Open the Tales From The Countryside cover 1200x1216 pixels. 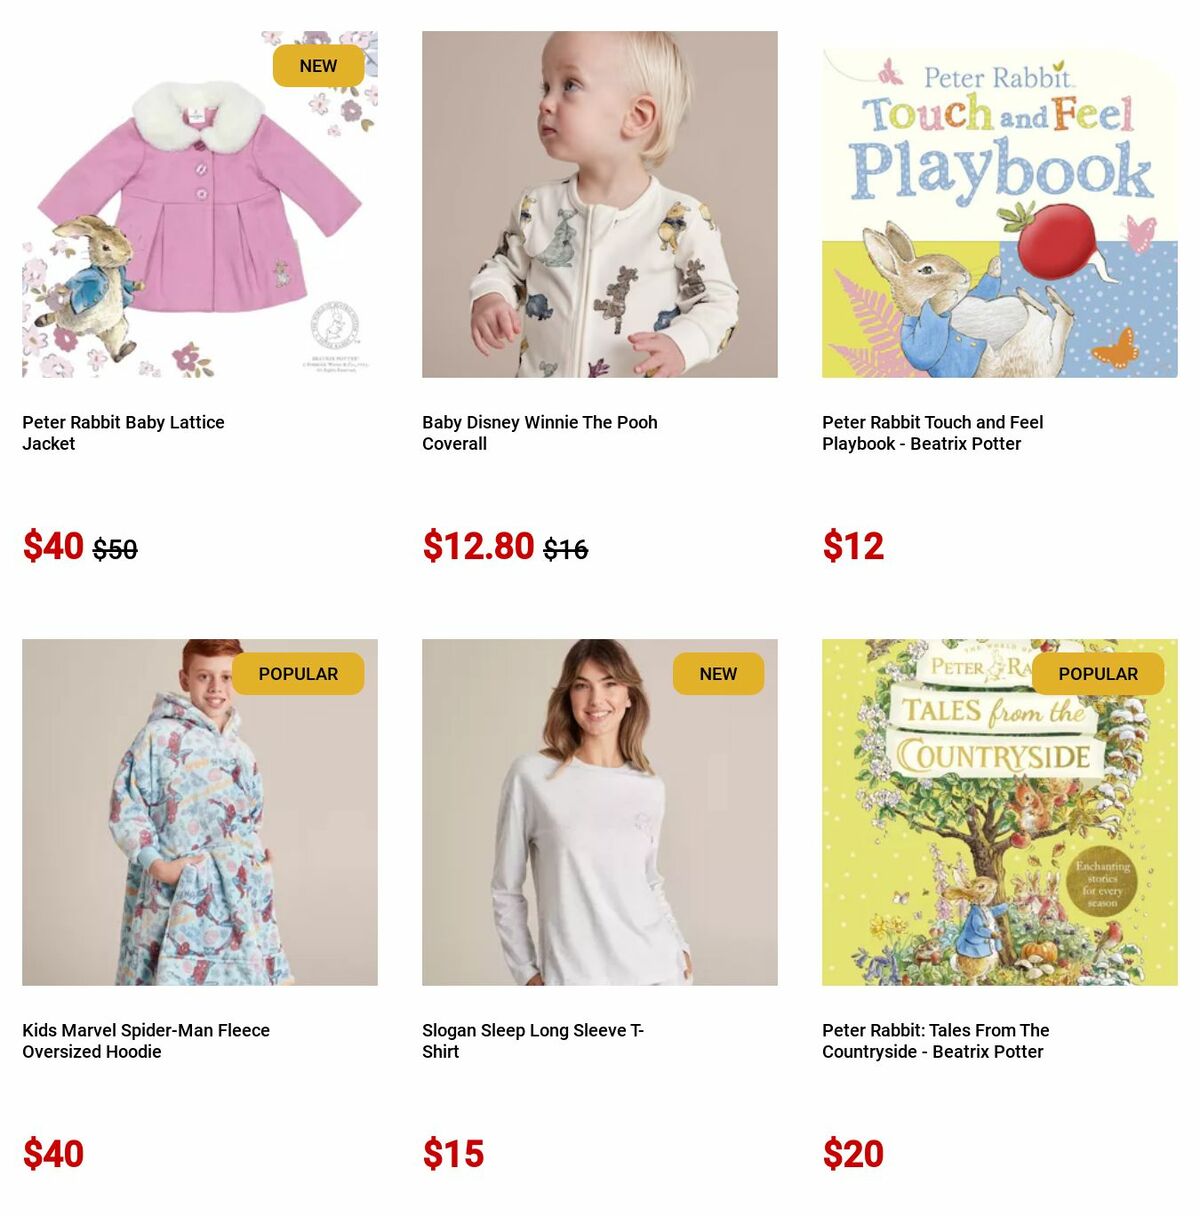tap(1000, 812)
